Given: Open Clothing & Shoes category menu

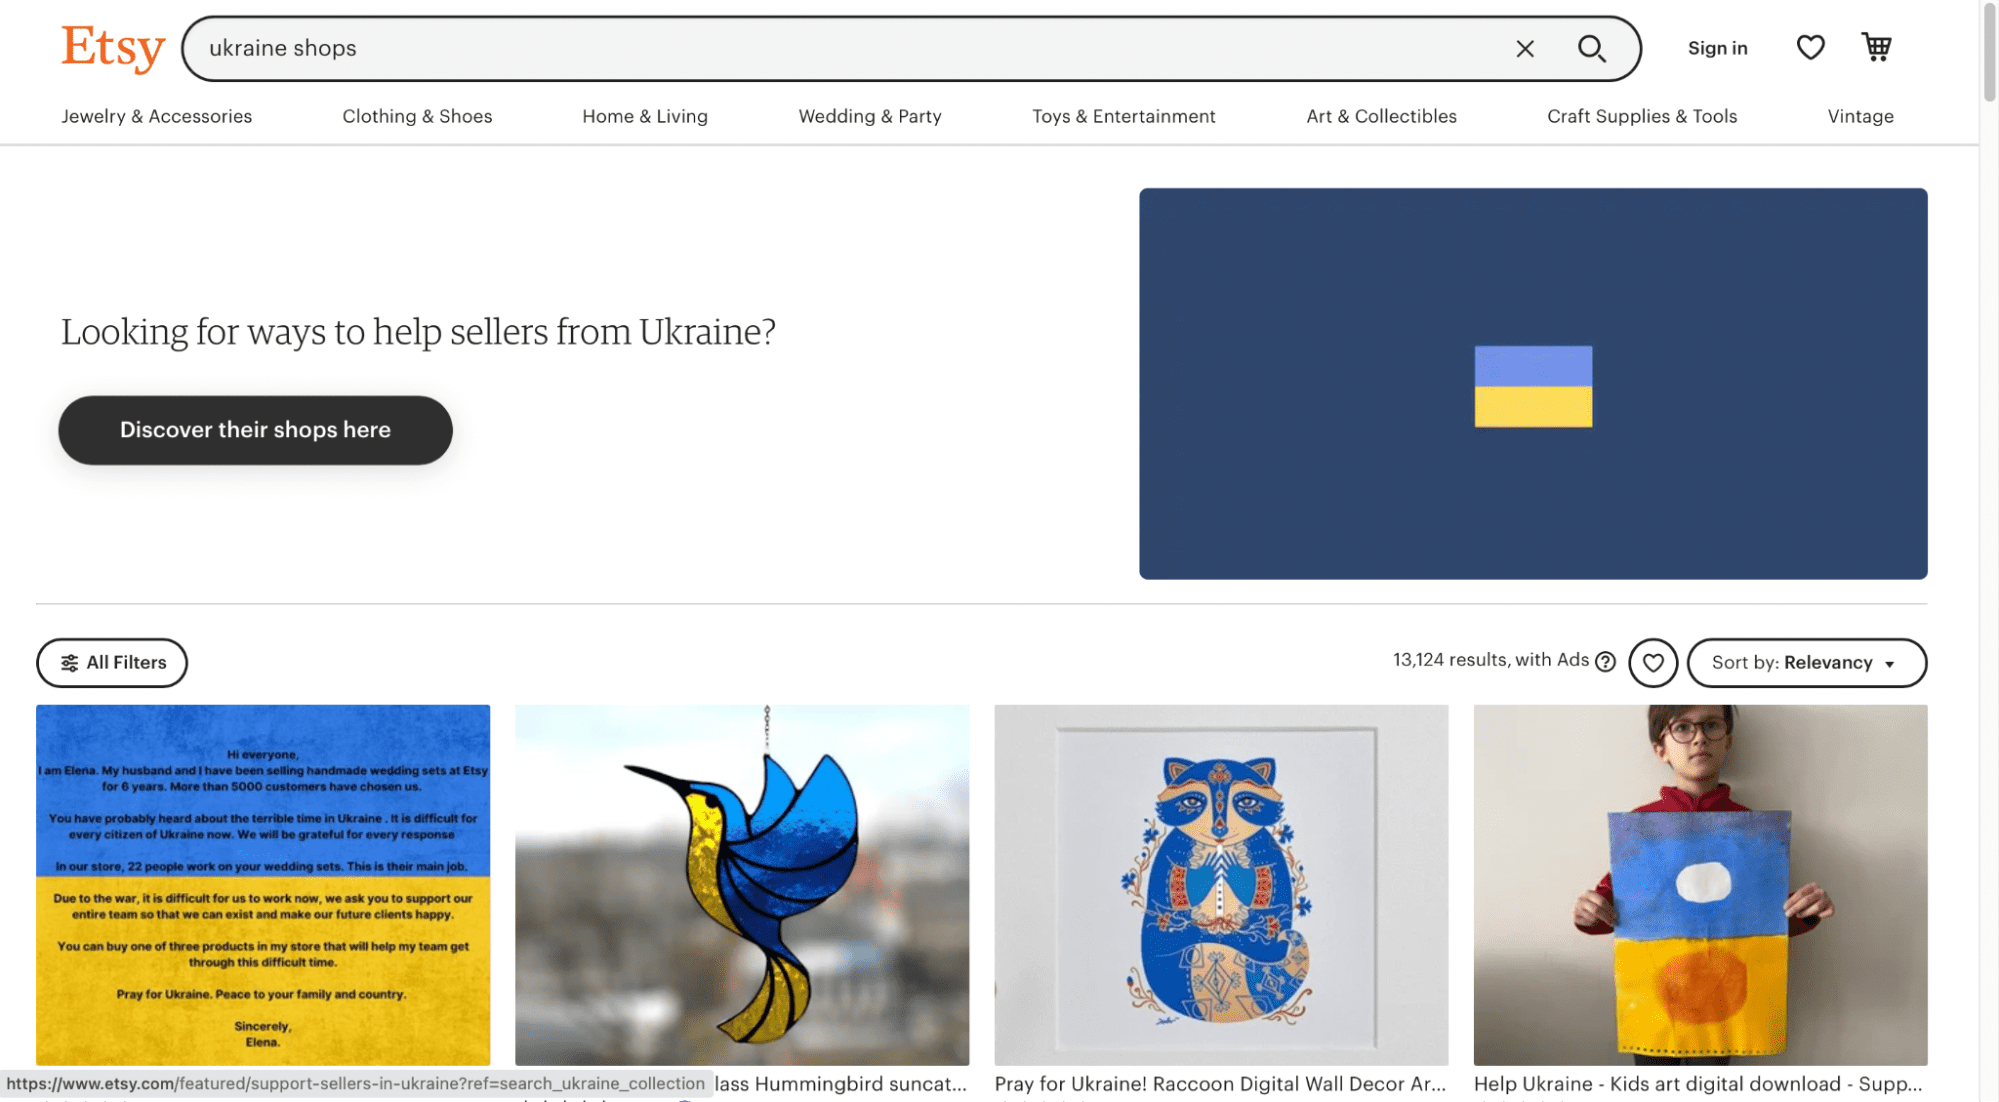Looking at the screenshot, I should pos(417,116).
